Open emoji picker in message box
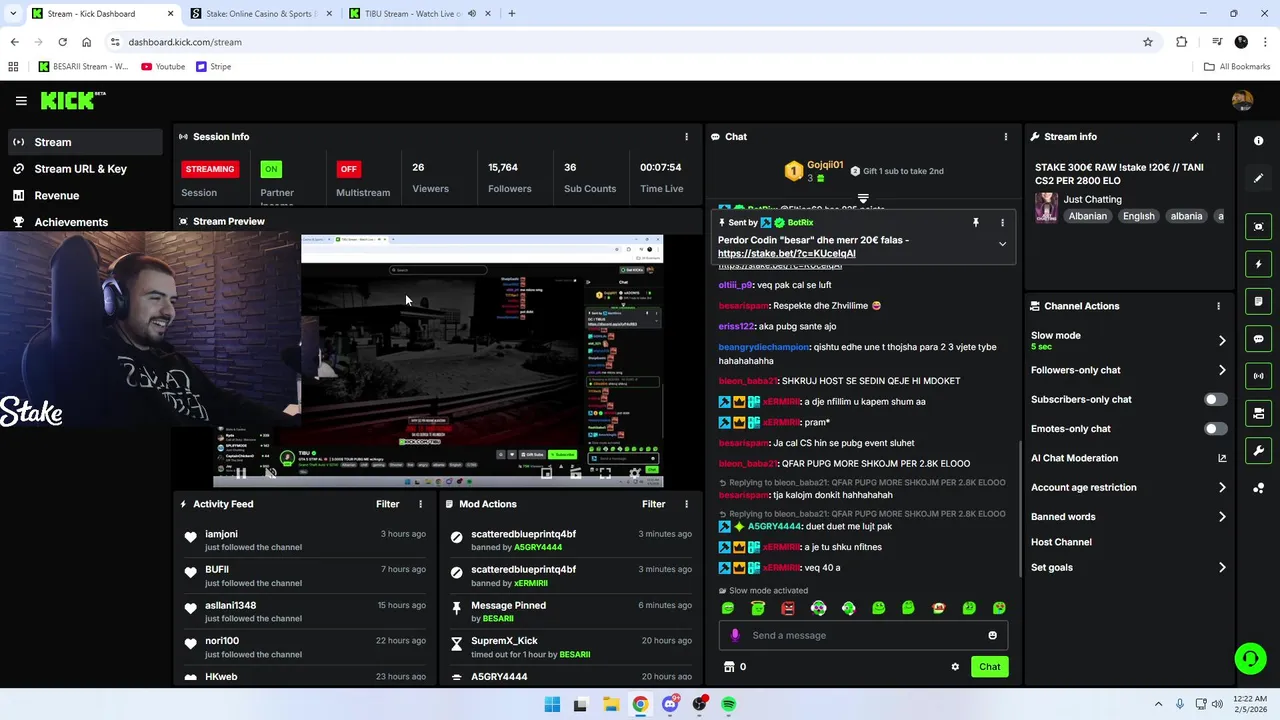 point(992,635)
